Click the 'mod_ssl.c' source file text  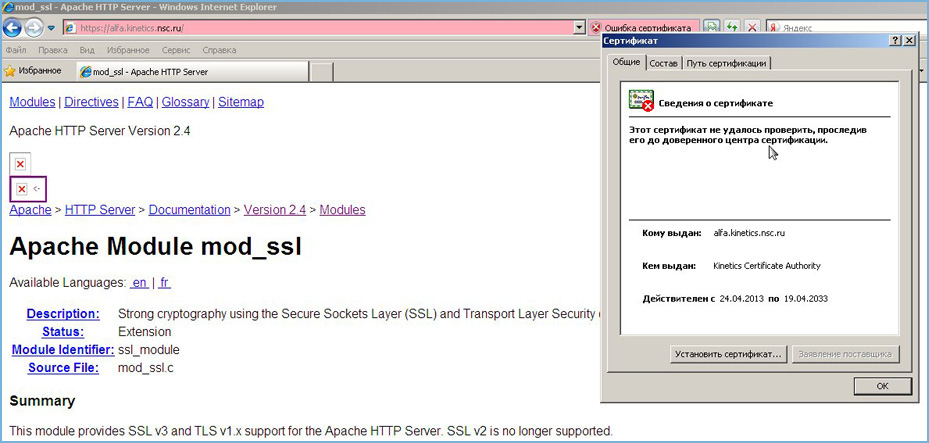click(146, 368)
